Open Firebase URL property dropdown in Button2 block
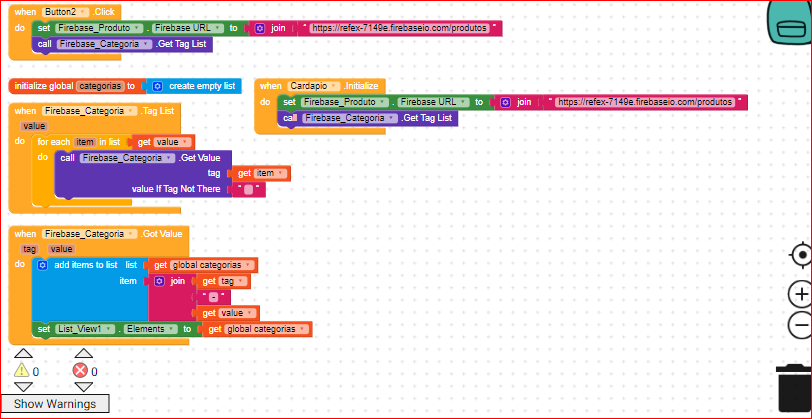This screenshot has height=419, width=812. (188, 28)
